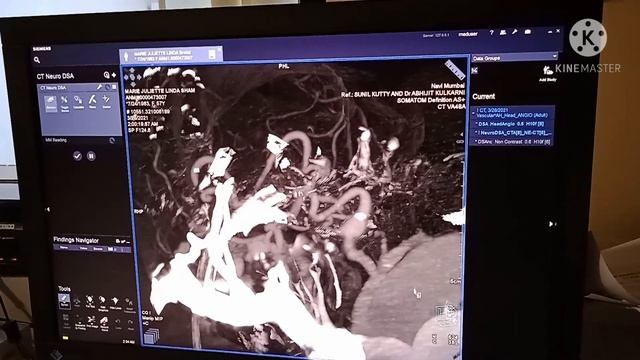Open the wrench icon on CT Neuro DSA card

99,87
